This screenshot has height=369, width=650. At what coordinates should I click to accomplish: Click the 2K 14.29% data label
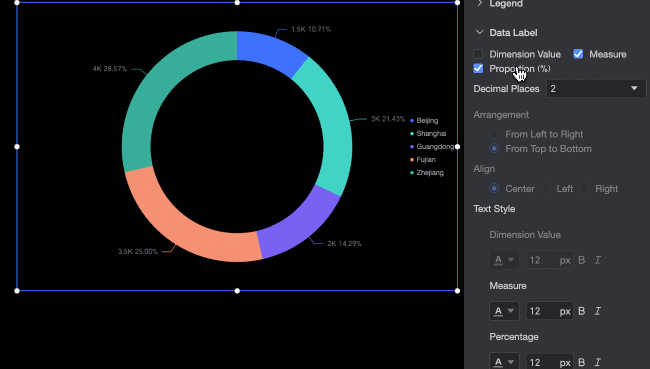(x=344, y=244)
